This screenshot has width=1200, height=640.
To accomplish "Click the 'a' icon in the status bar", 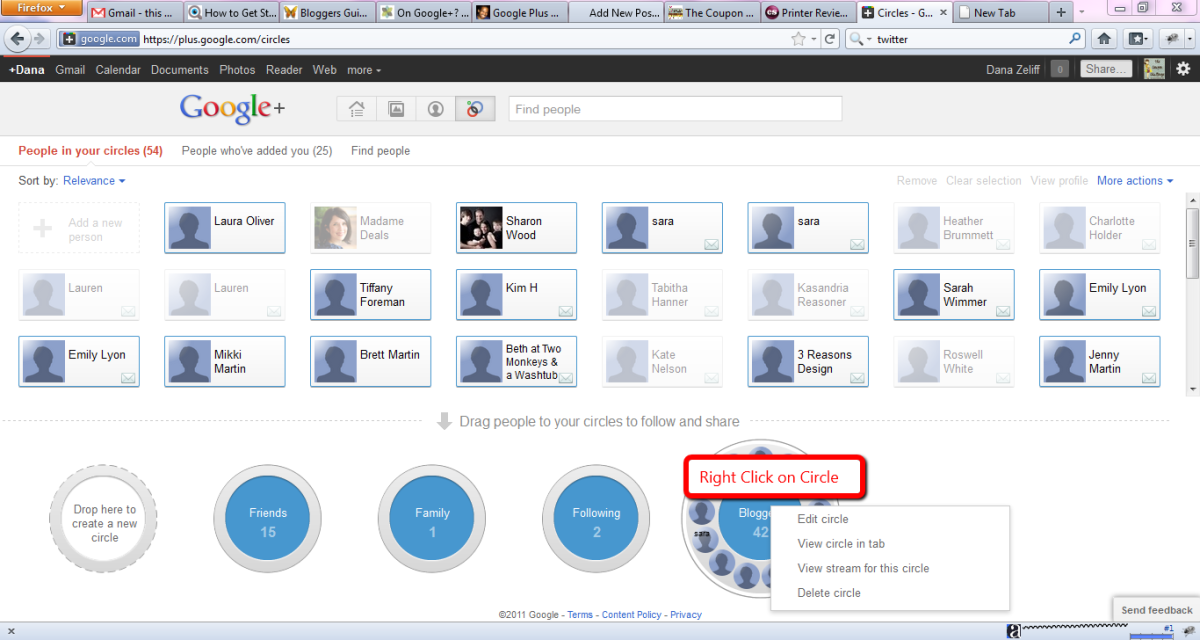I will pyautogui.click(x=1014, y=631).
